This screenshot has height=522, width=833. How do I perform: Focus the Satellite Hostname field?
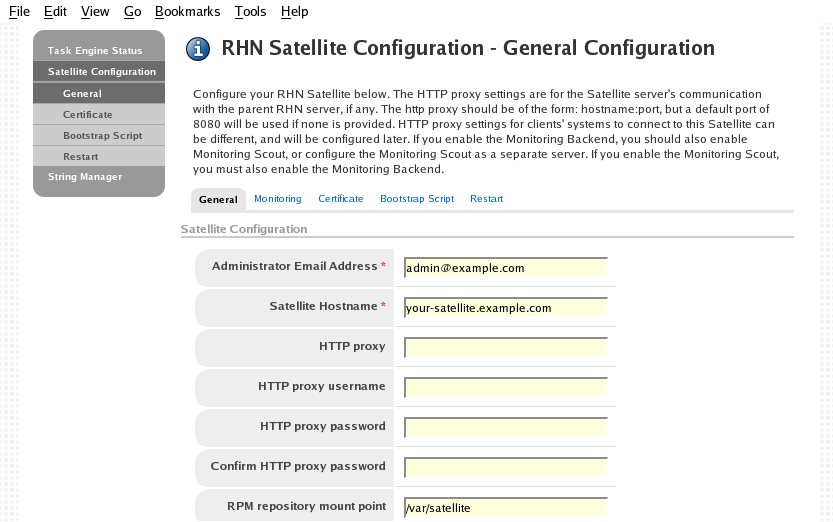coord(505,308)
